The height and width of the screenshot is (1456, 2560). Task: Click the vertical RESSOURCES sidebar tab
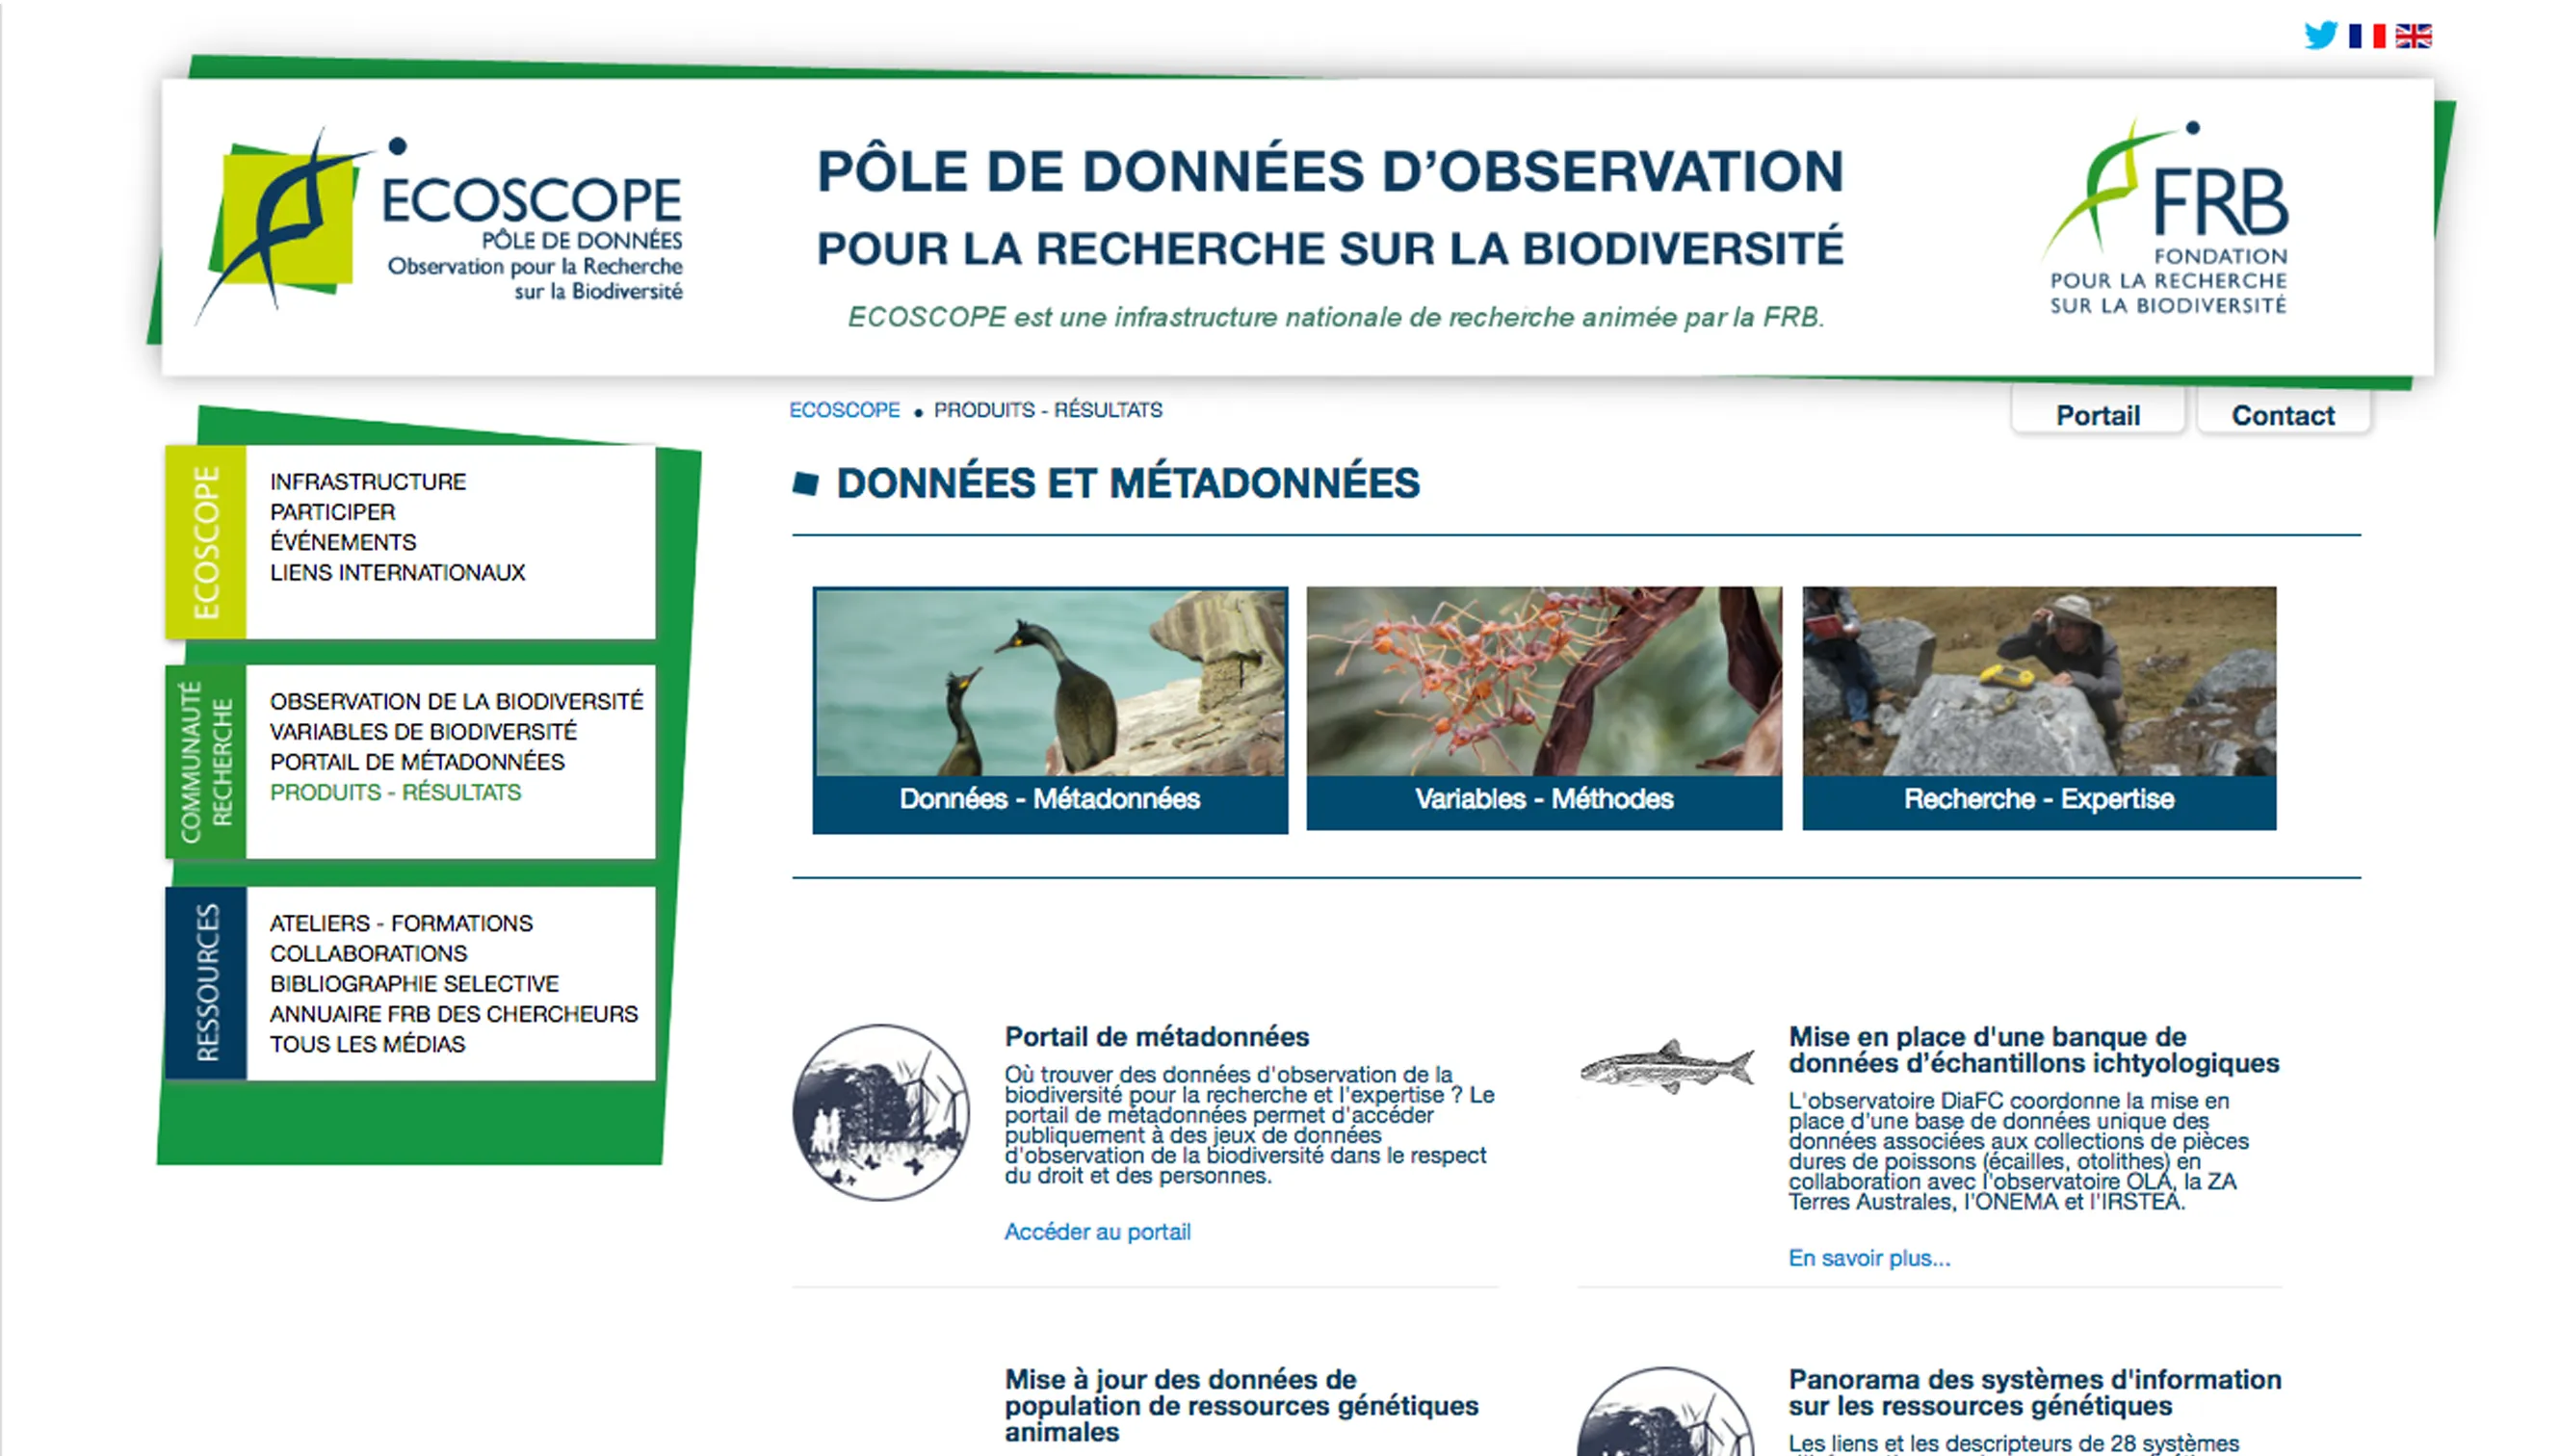point(206,983)
